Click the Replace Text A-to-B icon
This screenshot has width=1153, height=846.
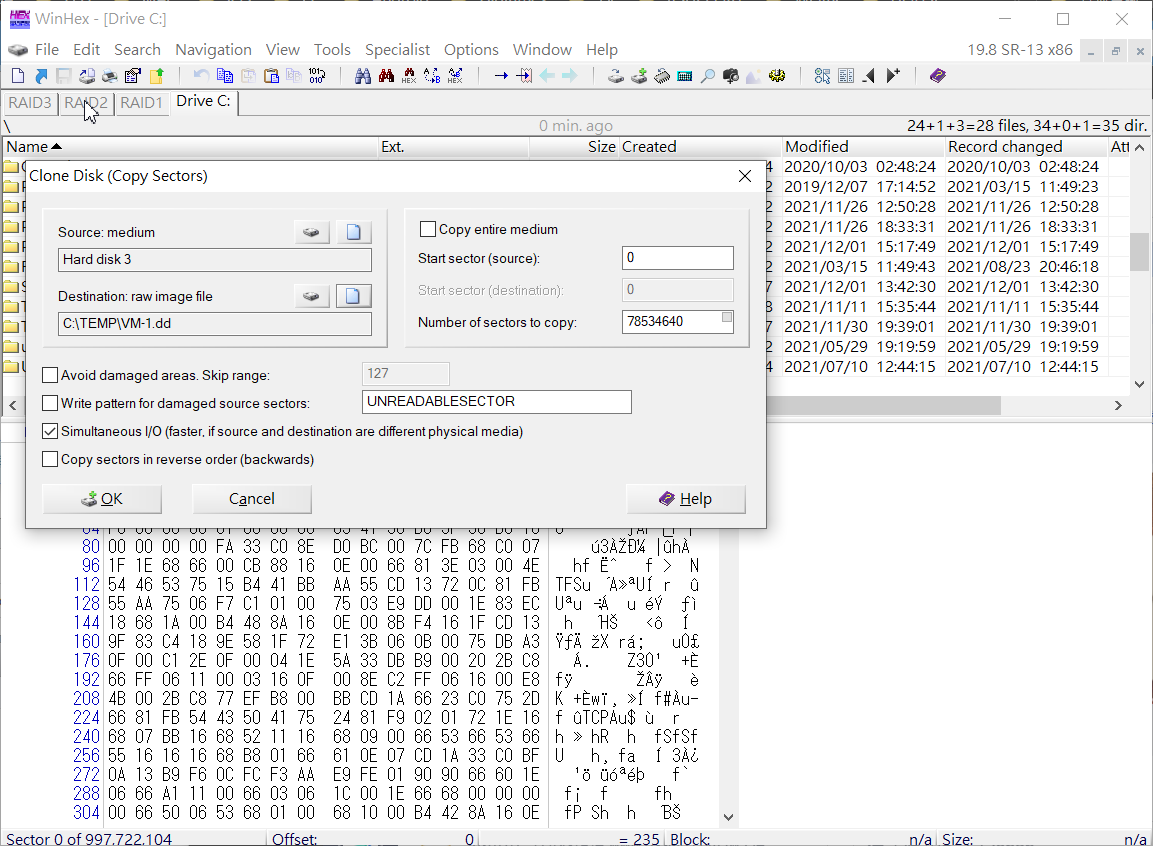click(432, 76)
